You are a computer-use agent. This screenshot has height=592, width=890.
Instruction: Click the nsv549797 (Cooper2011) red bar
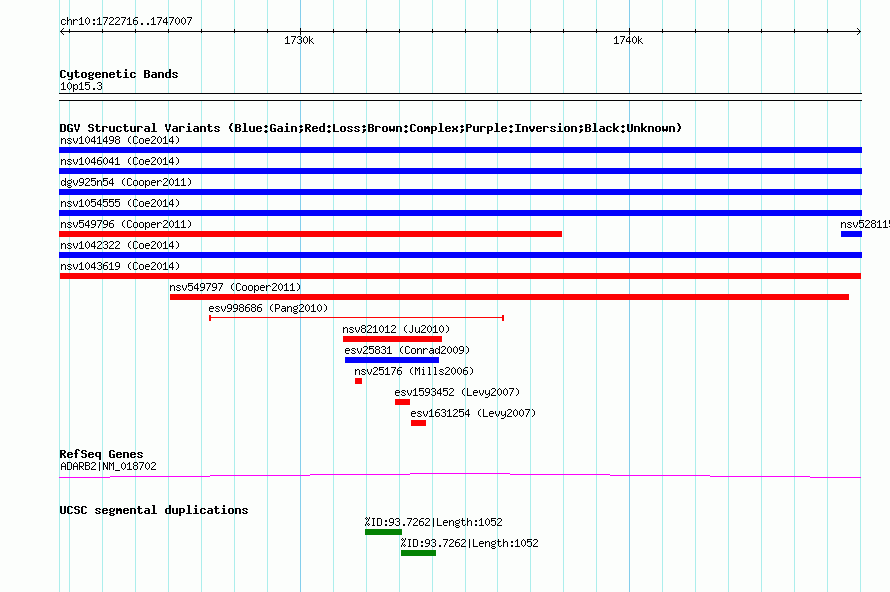point(509,297)
